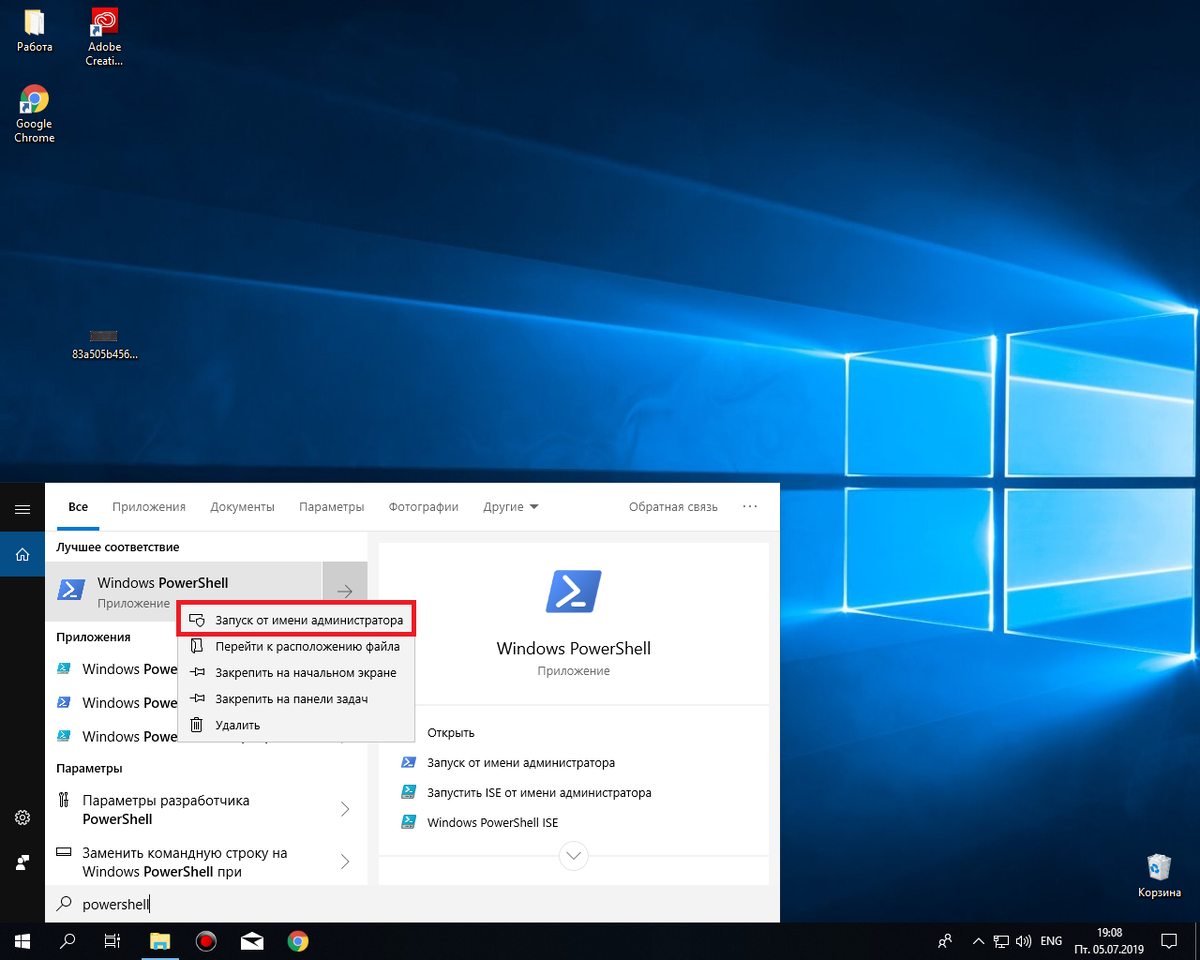Viewport: 1200px width, 960px height.
Task: Open network status tray icon
Action: (x=1000, y=941)
